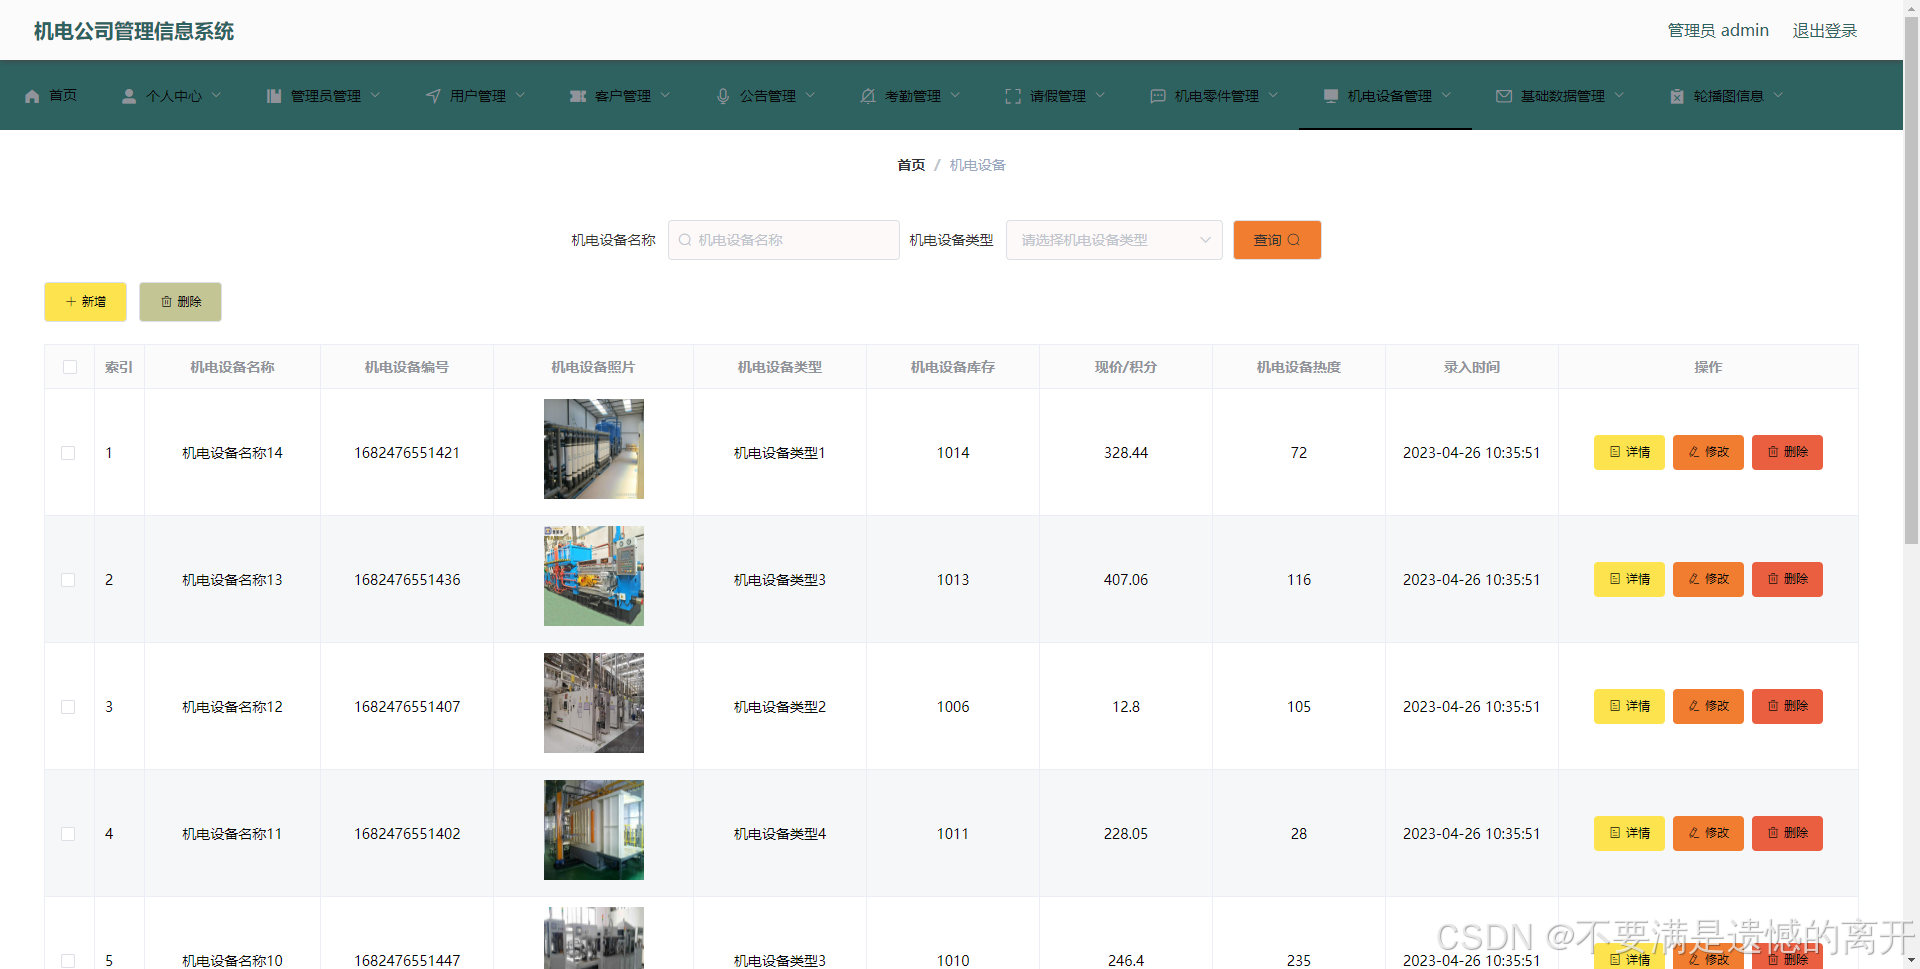Click the microphone icon for 公告管理
Viewport: 1920px width, 969px height.
coord(723,96)
